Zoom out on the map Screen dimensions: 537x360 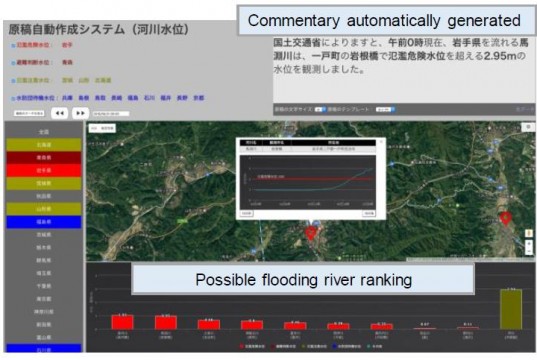click(x=529, y=251)
